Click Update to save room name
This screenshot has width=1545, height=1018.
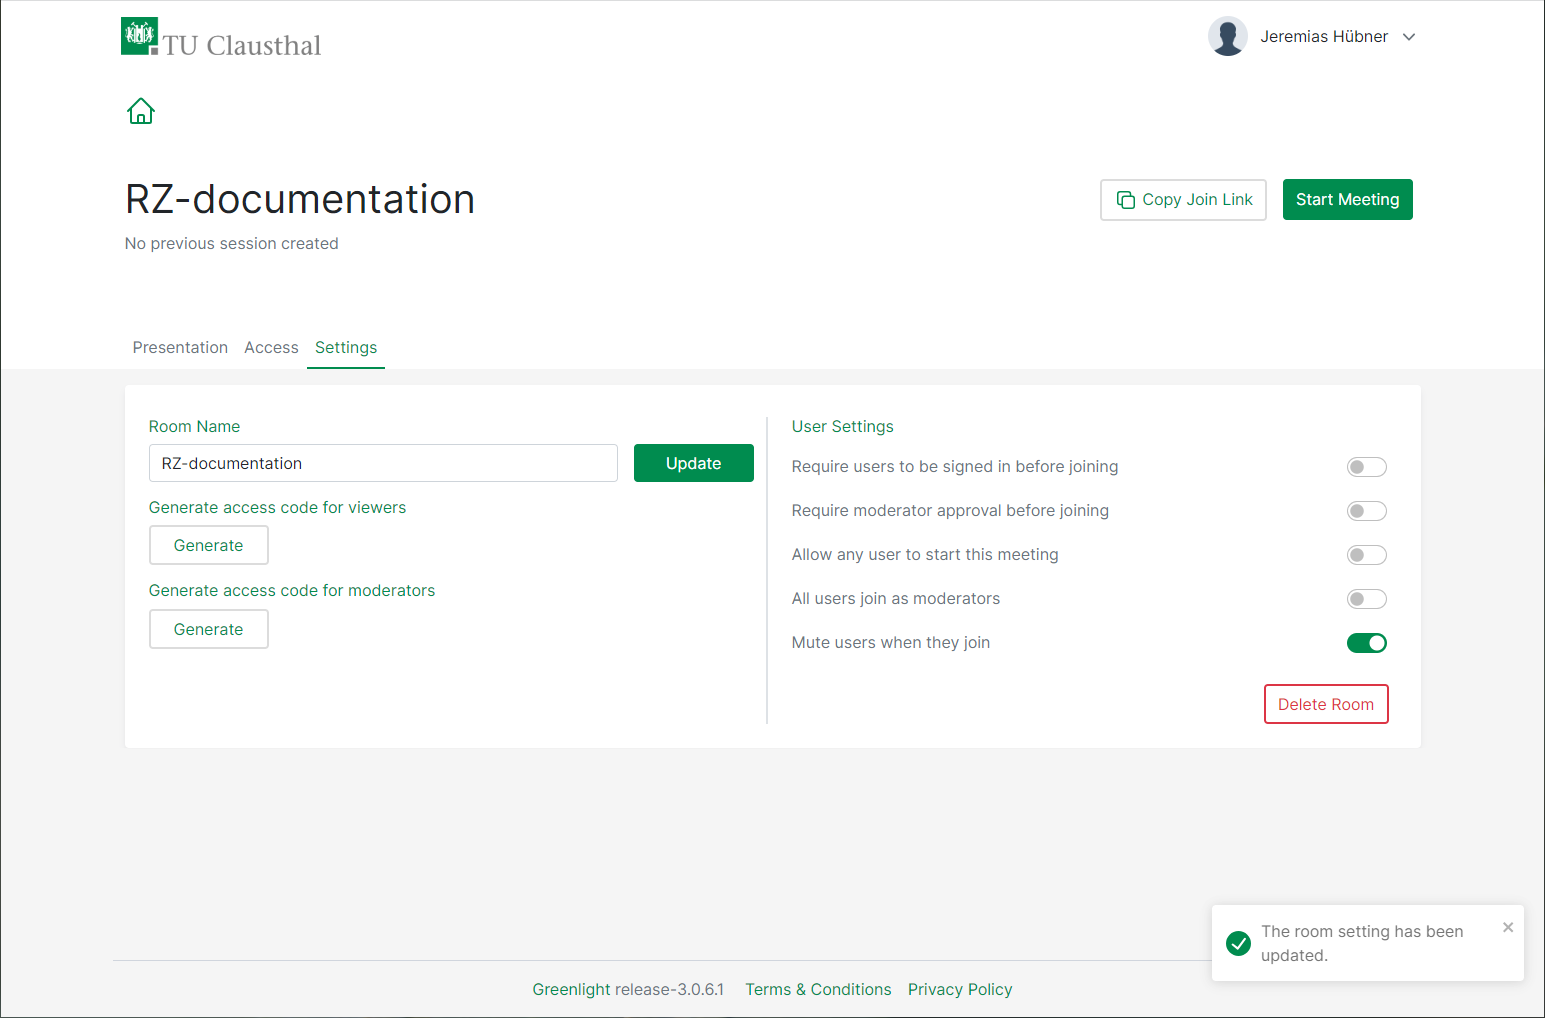(x=693, y=463)
